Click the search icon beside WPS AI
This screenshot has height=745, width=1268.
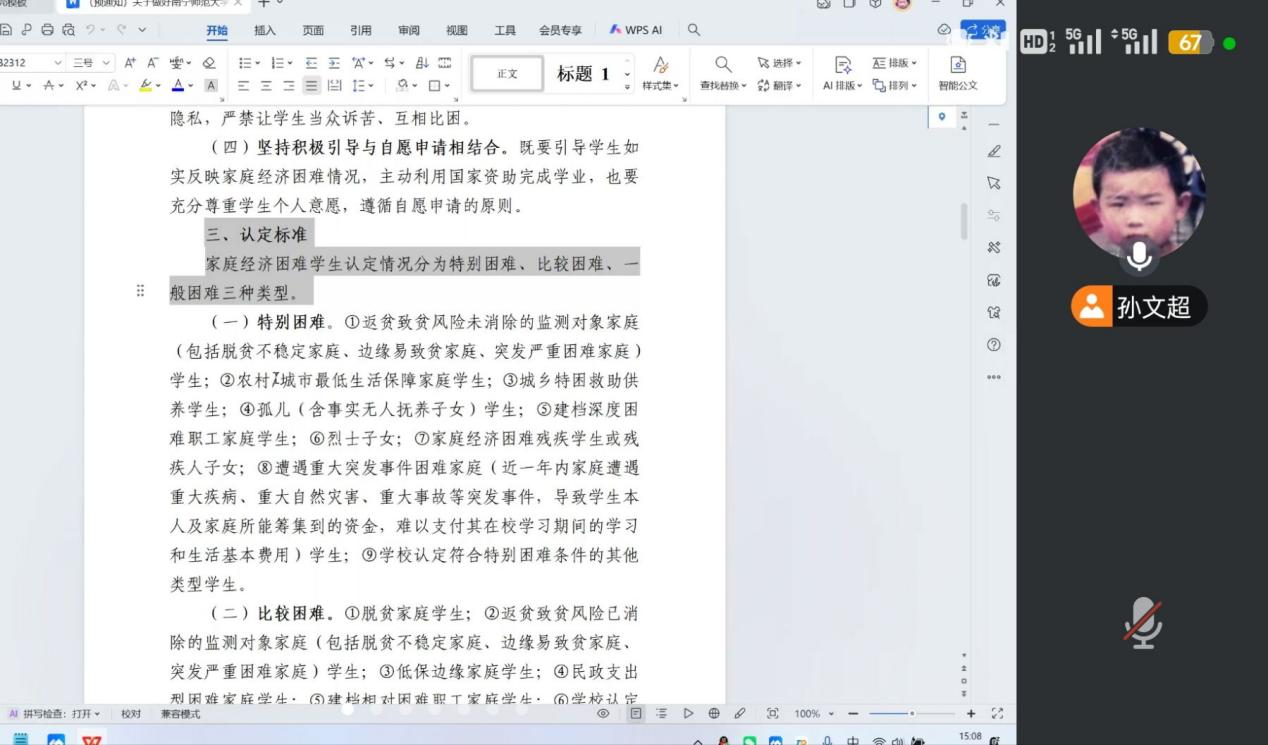(x=693, y=31)
